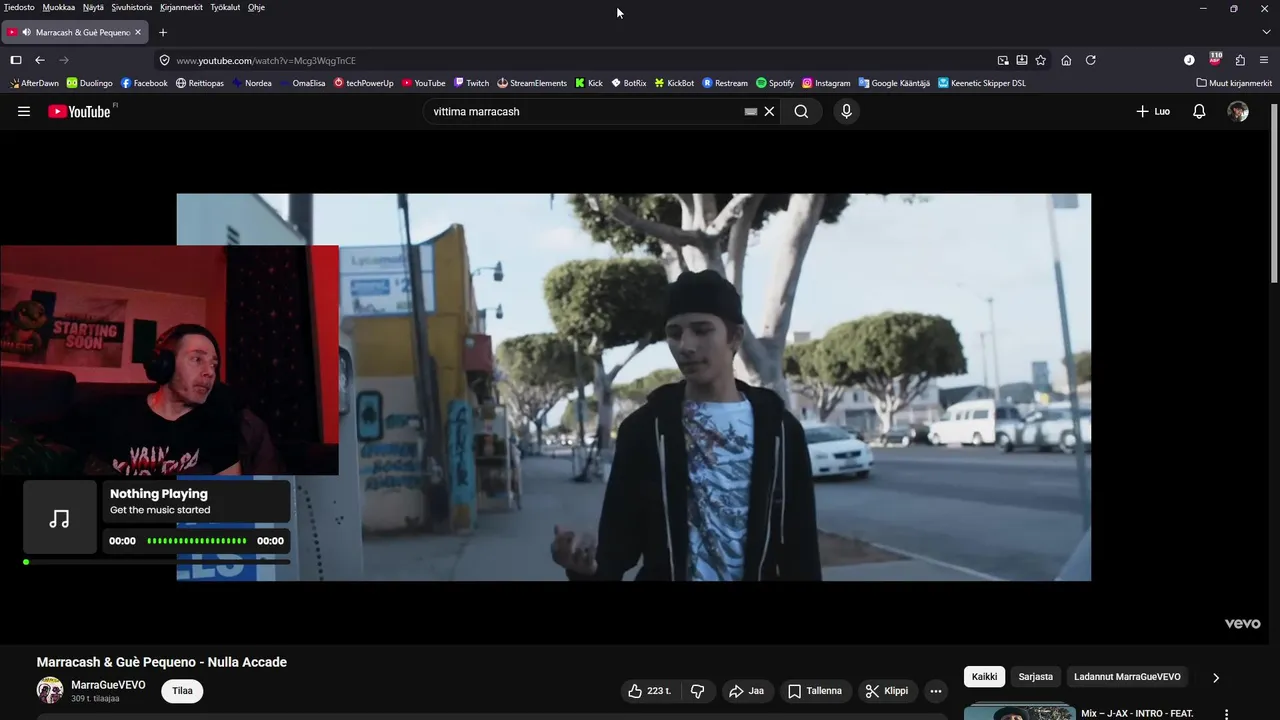
Task: Open the Duolingo bookmark
Action: coord(90,83)
